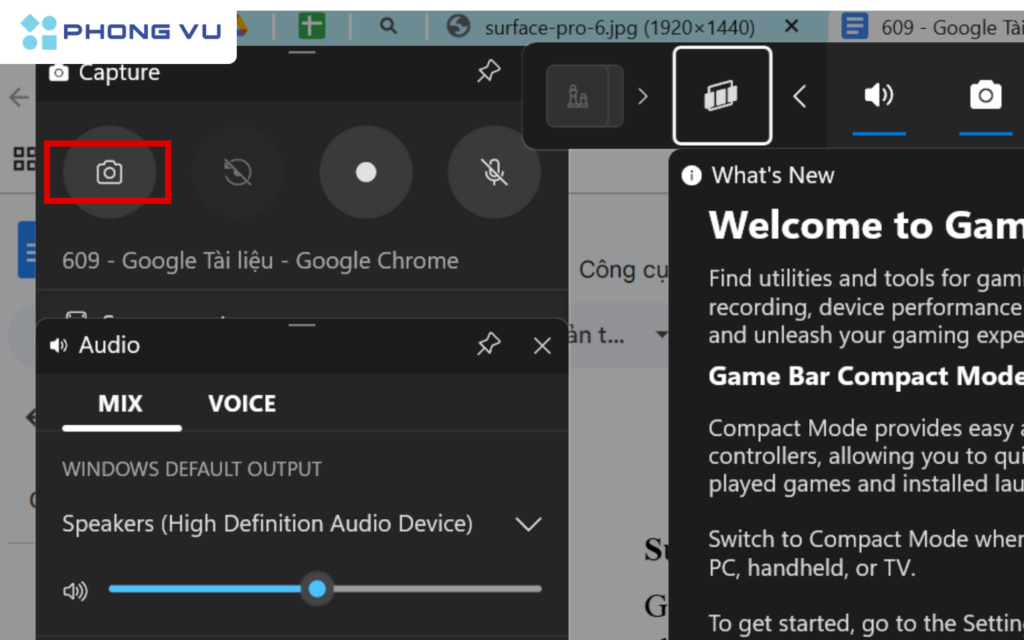Start recording with the record button

(365, 172)
